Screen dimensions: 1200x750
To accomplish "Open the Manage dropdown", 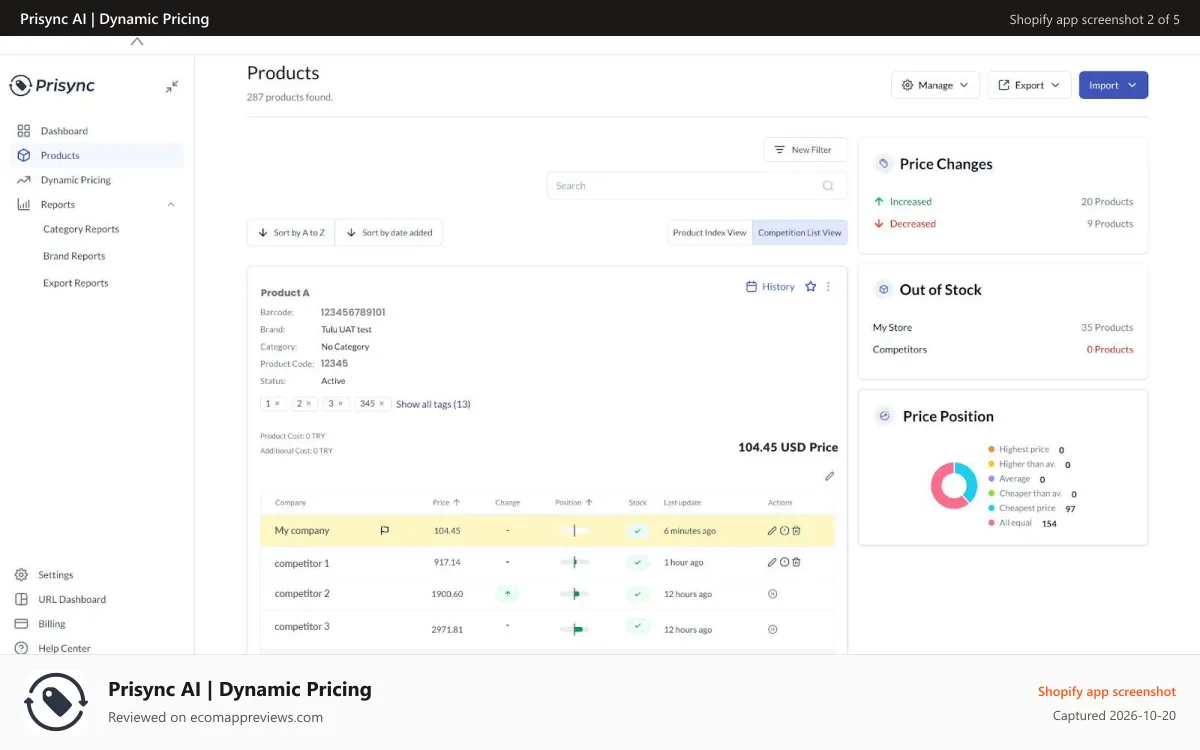I will (x=935, y=85).
